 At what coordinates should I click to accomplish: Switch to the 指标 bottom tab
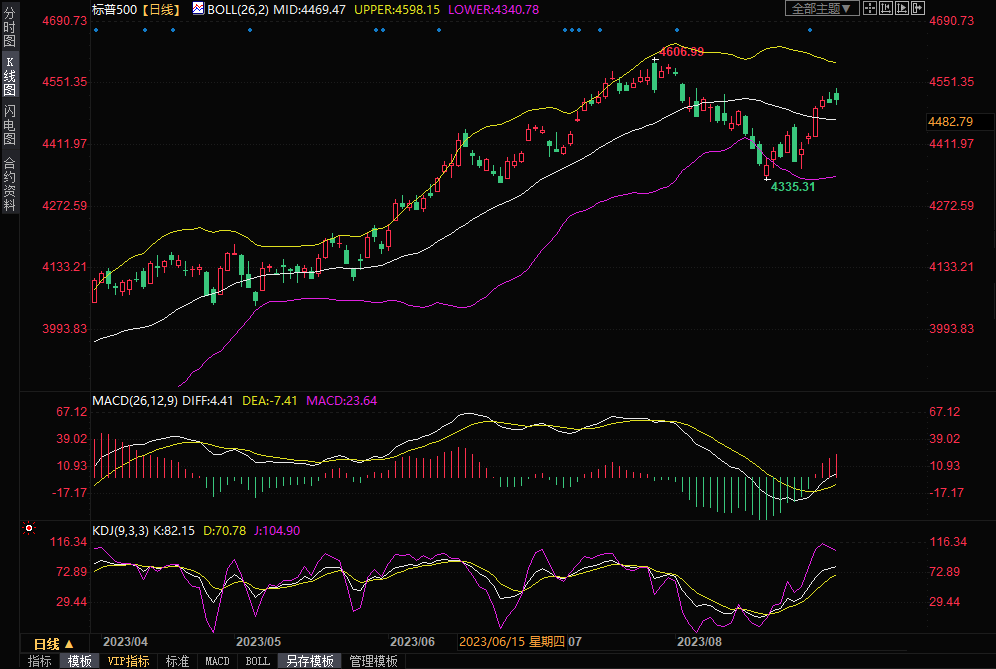(40, 661)
